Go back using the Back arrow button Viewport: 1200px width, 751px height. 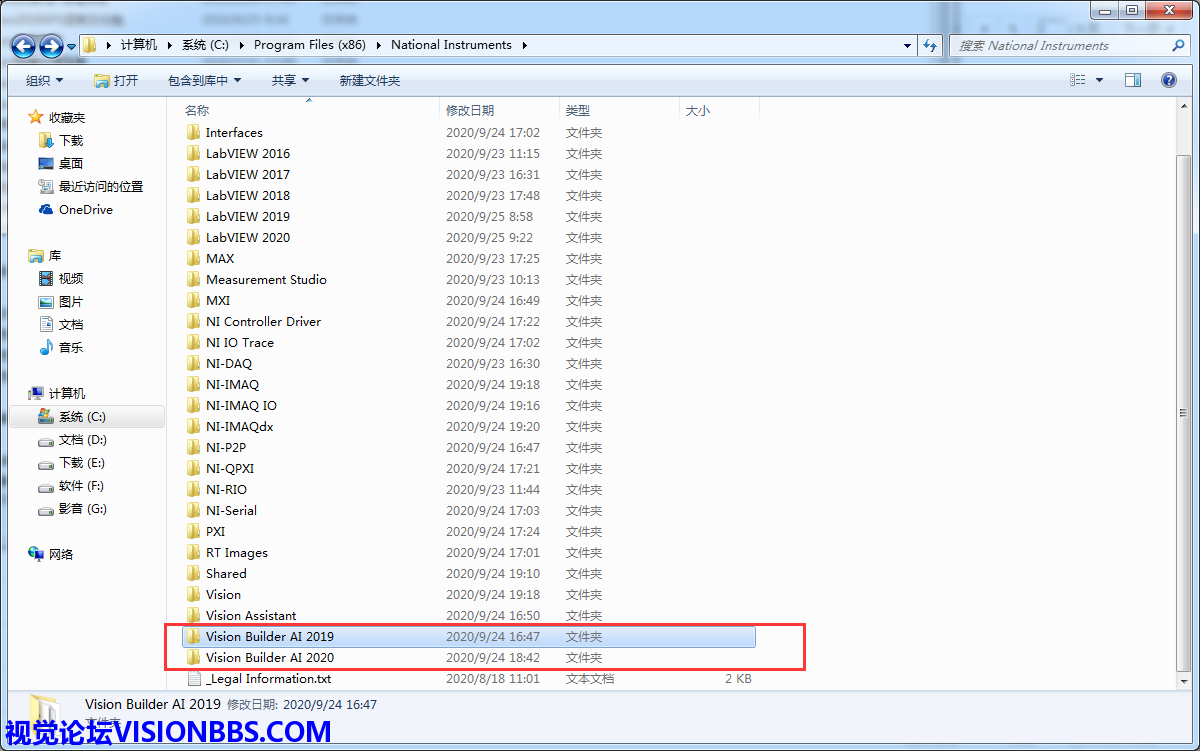[x=23, y=46]
